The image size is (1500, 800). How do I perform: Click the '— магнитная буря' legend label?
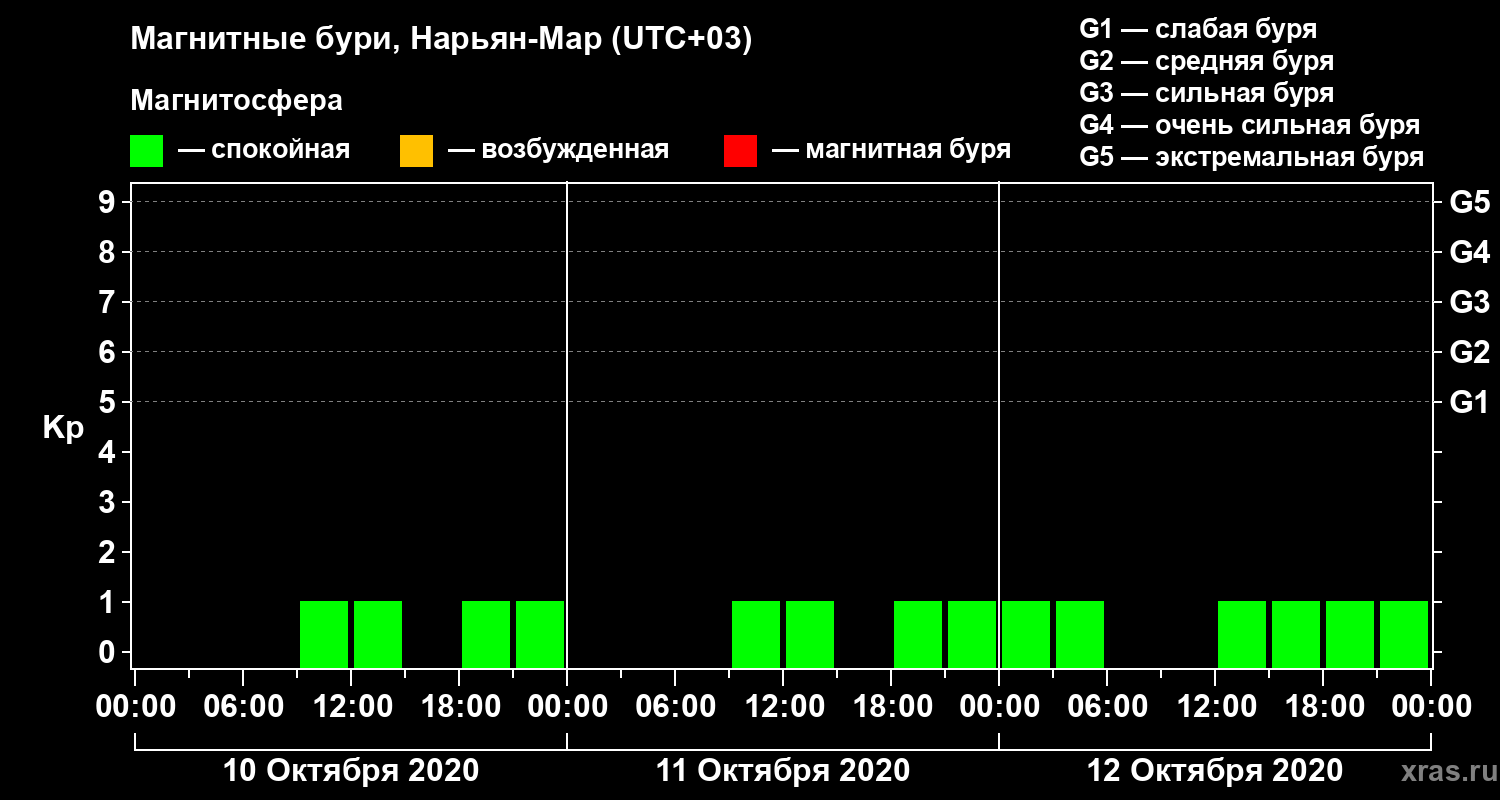[x=891, y=150]
